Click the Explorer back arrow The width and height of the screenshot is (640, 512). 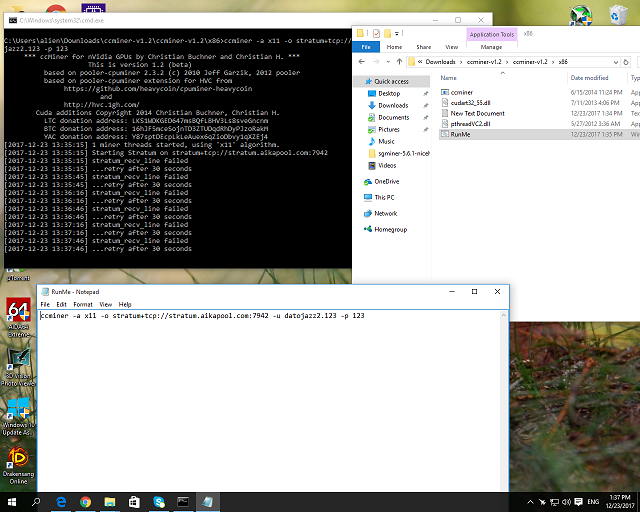pyautogui.click(x=361, y=62)
